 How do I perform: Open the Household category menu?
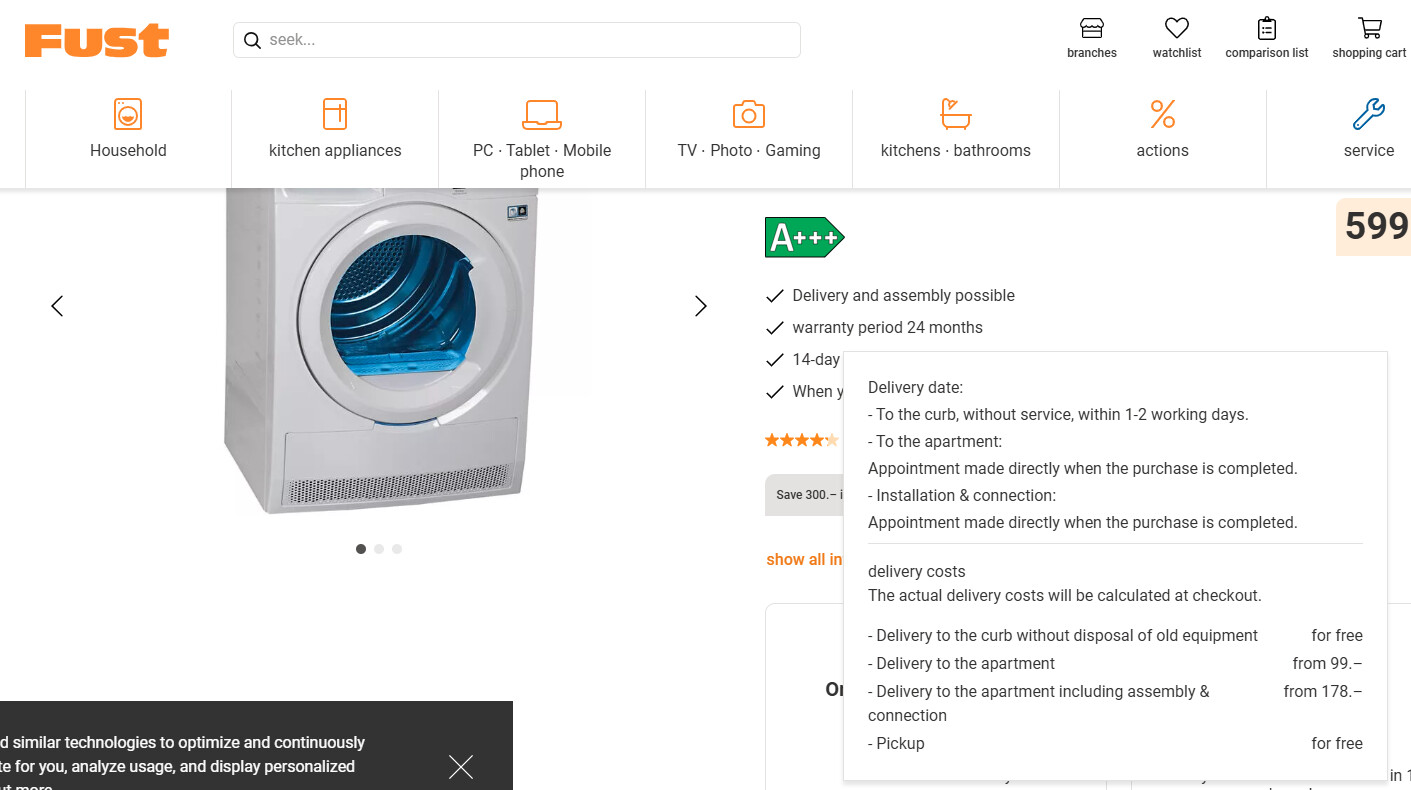128,130
